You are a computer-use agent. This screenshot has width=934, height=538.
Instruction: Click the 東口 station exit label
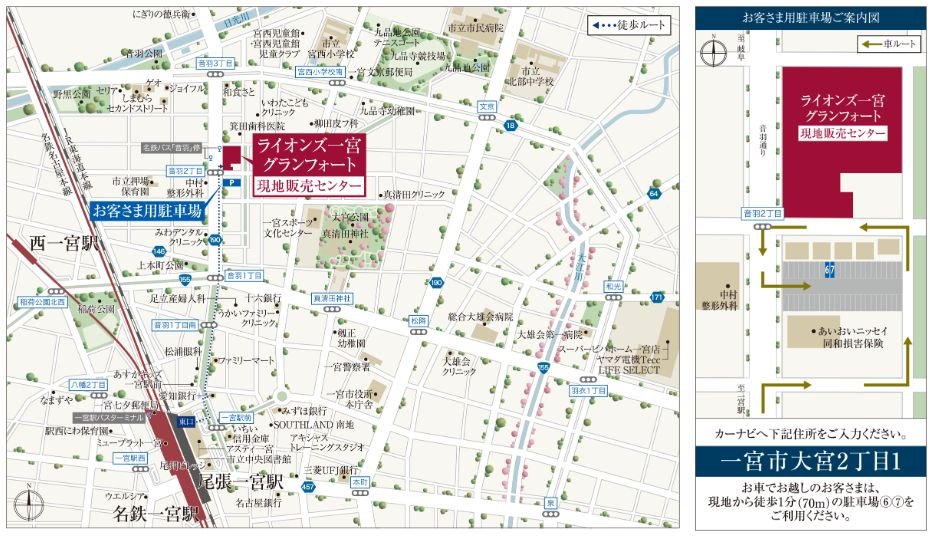click(186, 422)
